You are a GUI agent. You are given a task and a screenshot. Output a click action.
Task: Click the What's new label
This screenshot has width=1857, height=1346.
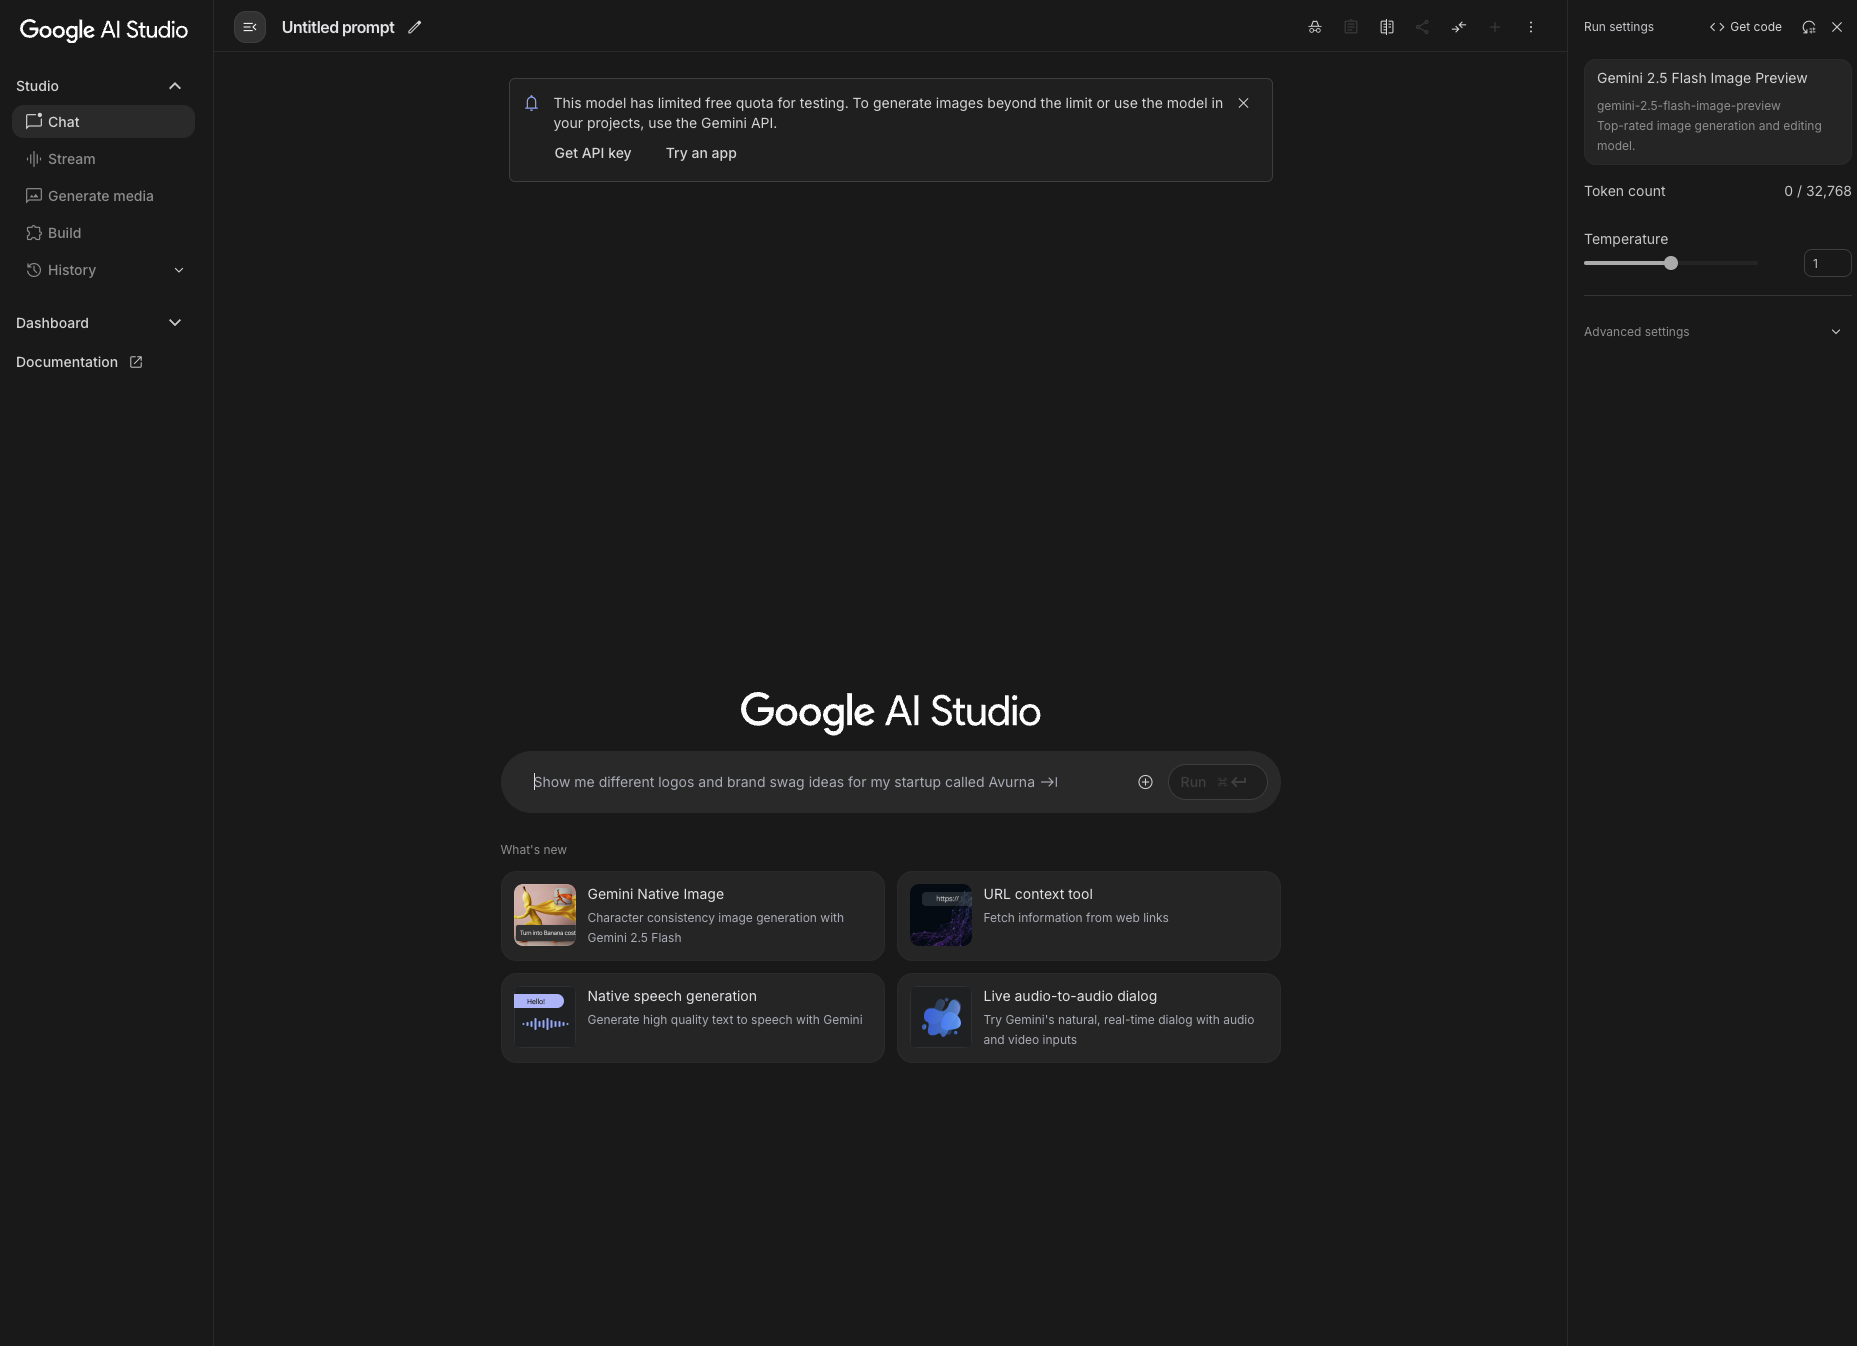[533, 850]
